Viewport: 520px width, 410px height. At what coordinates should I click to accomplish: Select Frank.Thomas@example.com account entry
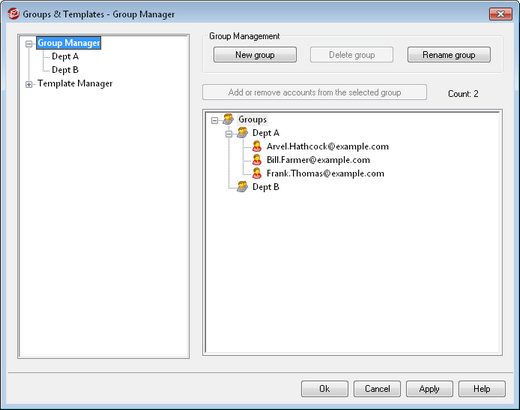click(x=325, y=173)
